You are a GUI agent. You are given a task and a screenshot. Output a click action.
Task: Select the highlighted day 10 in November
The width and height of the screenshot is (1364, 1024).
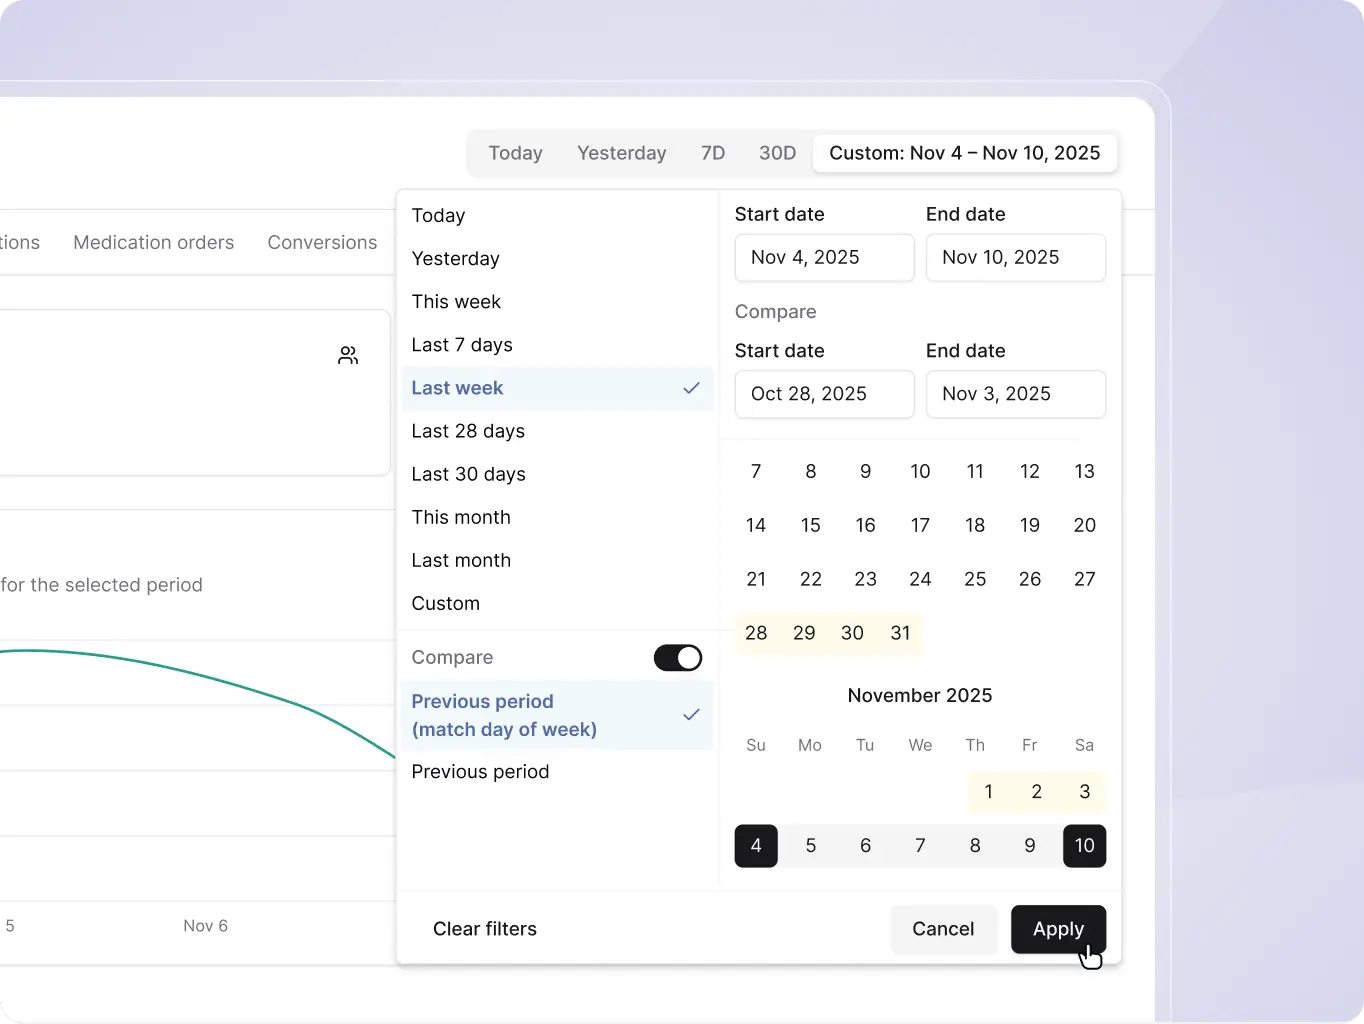coord(1084,846)
